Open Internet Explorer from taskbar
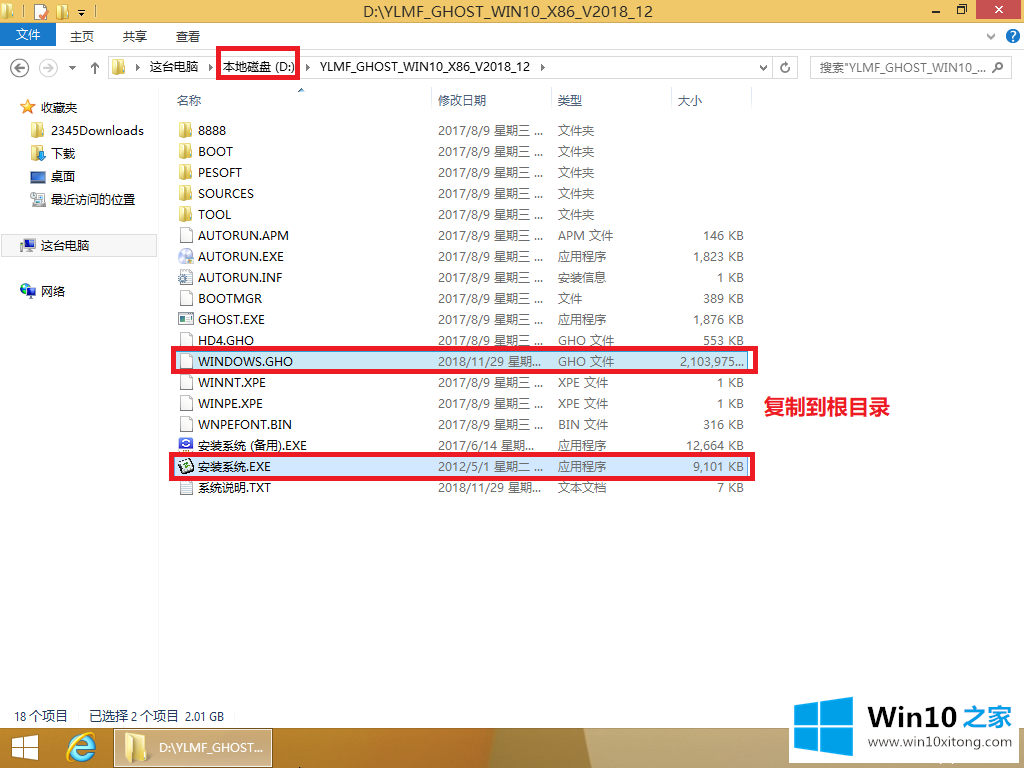 pyautogui.click(x=81, y=747)
